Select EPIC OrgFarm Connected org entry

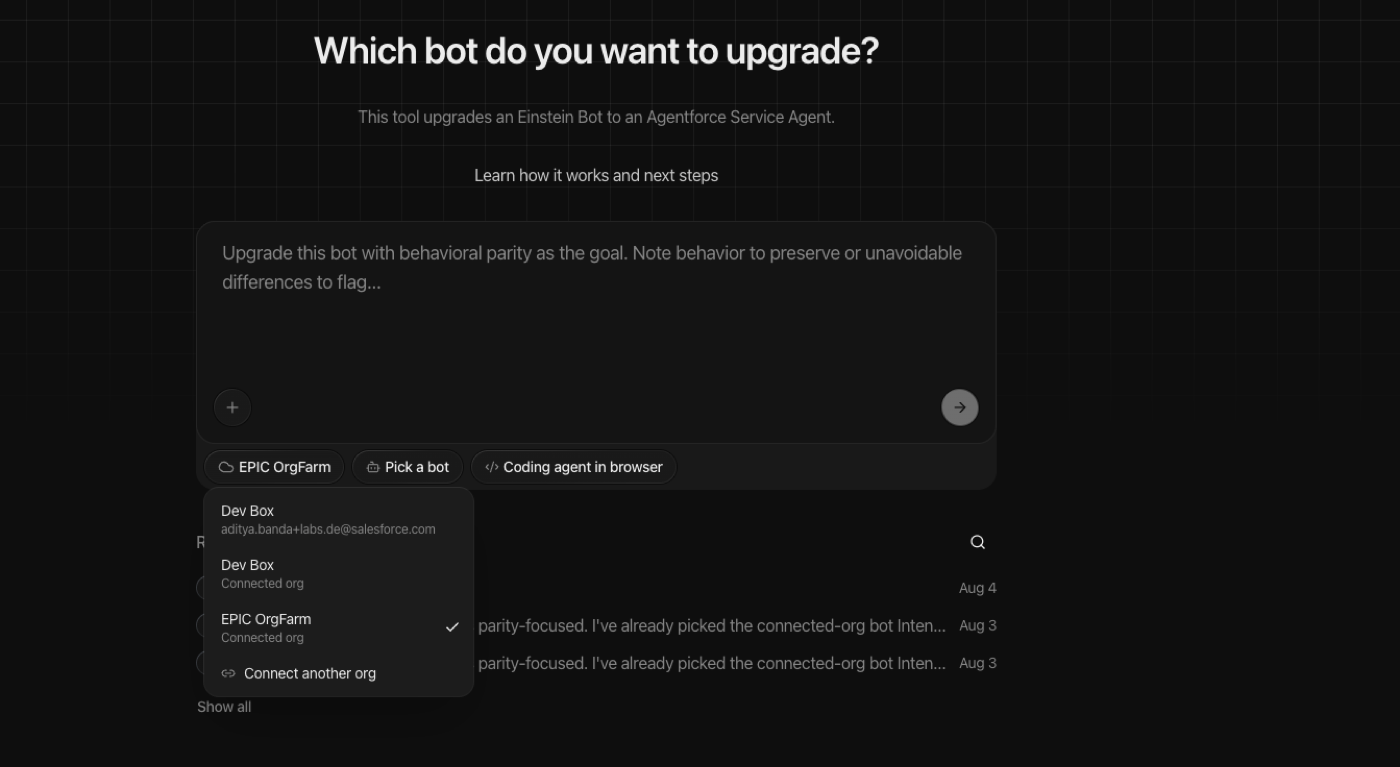[338, 628]
